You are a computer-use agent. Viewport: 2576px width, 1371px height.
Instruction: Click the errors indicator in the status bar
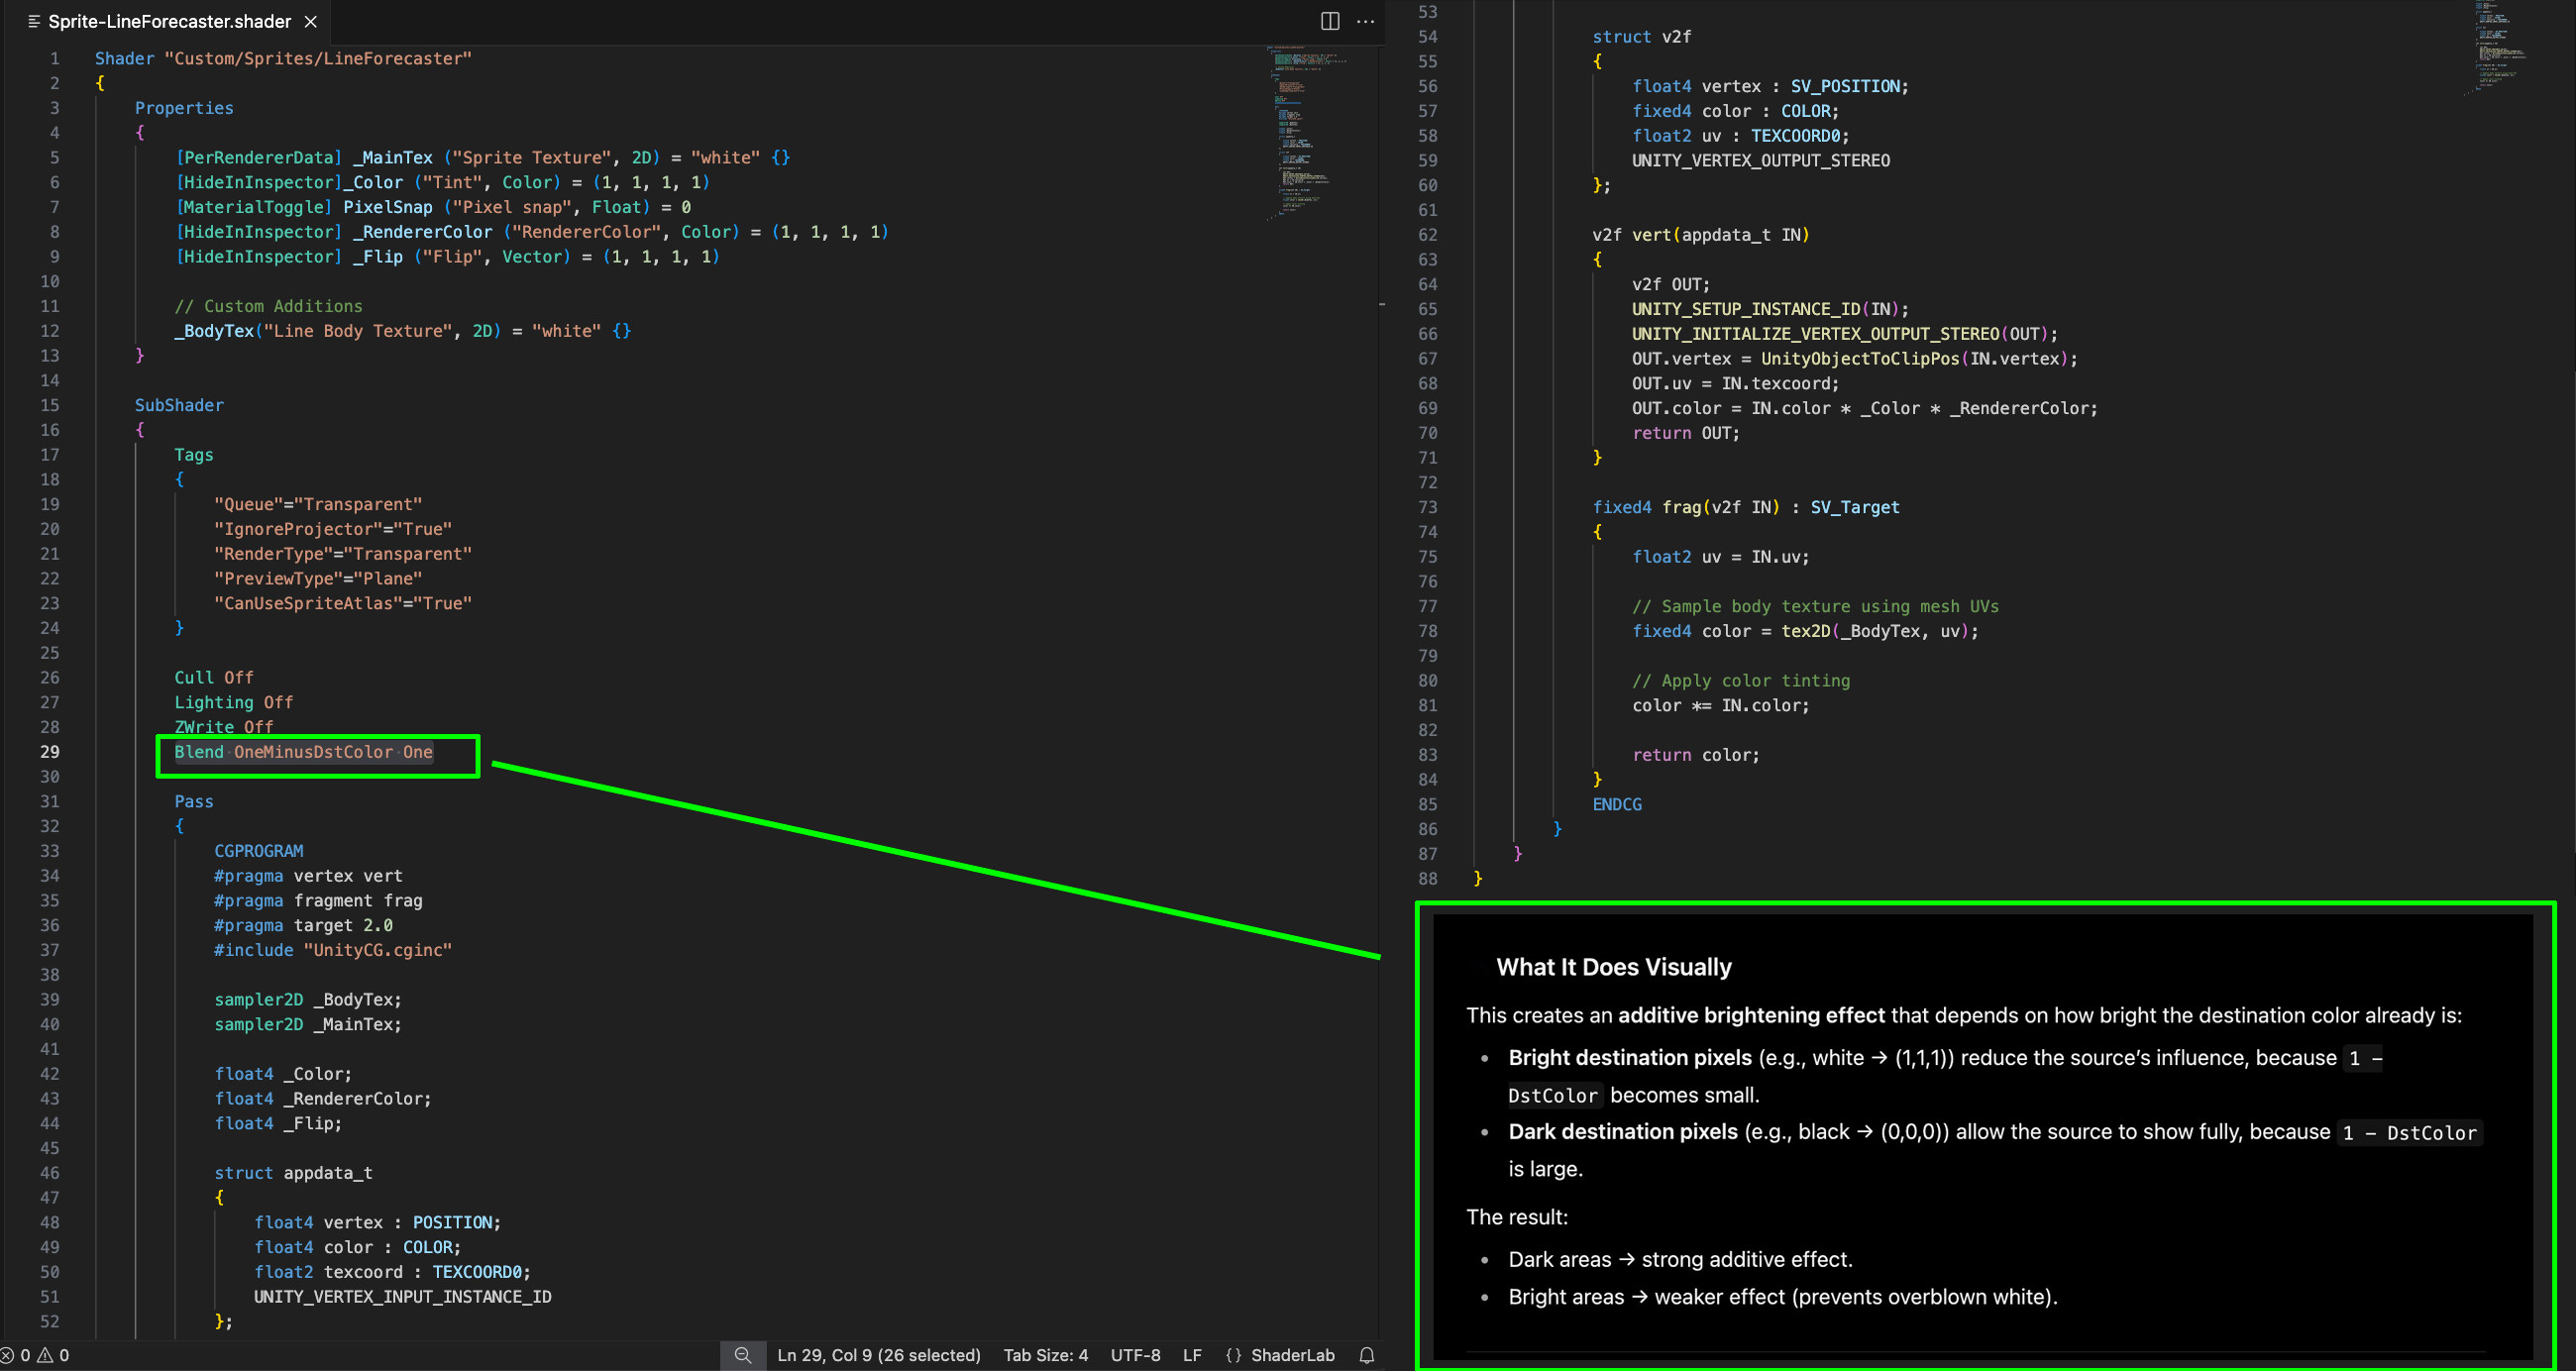pos(16,1355)
